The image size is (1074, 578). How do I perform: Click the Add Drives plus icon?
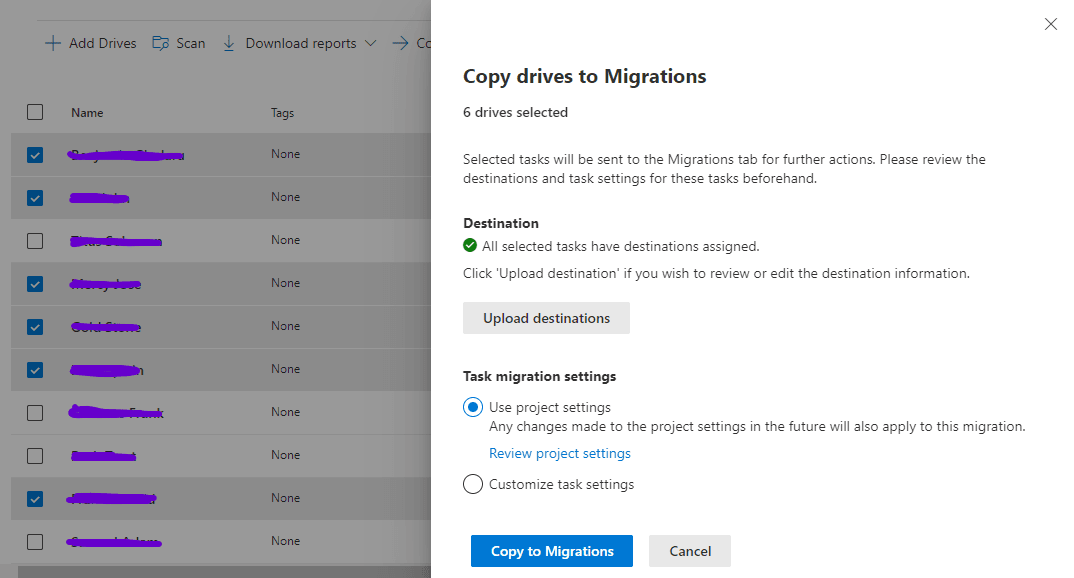(x=53, y=43)
